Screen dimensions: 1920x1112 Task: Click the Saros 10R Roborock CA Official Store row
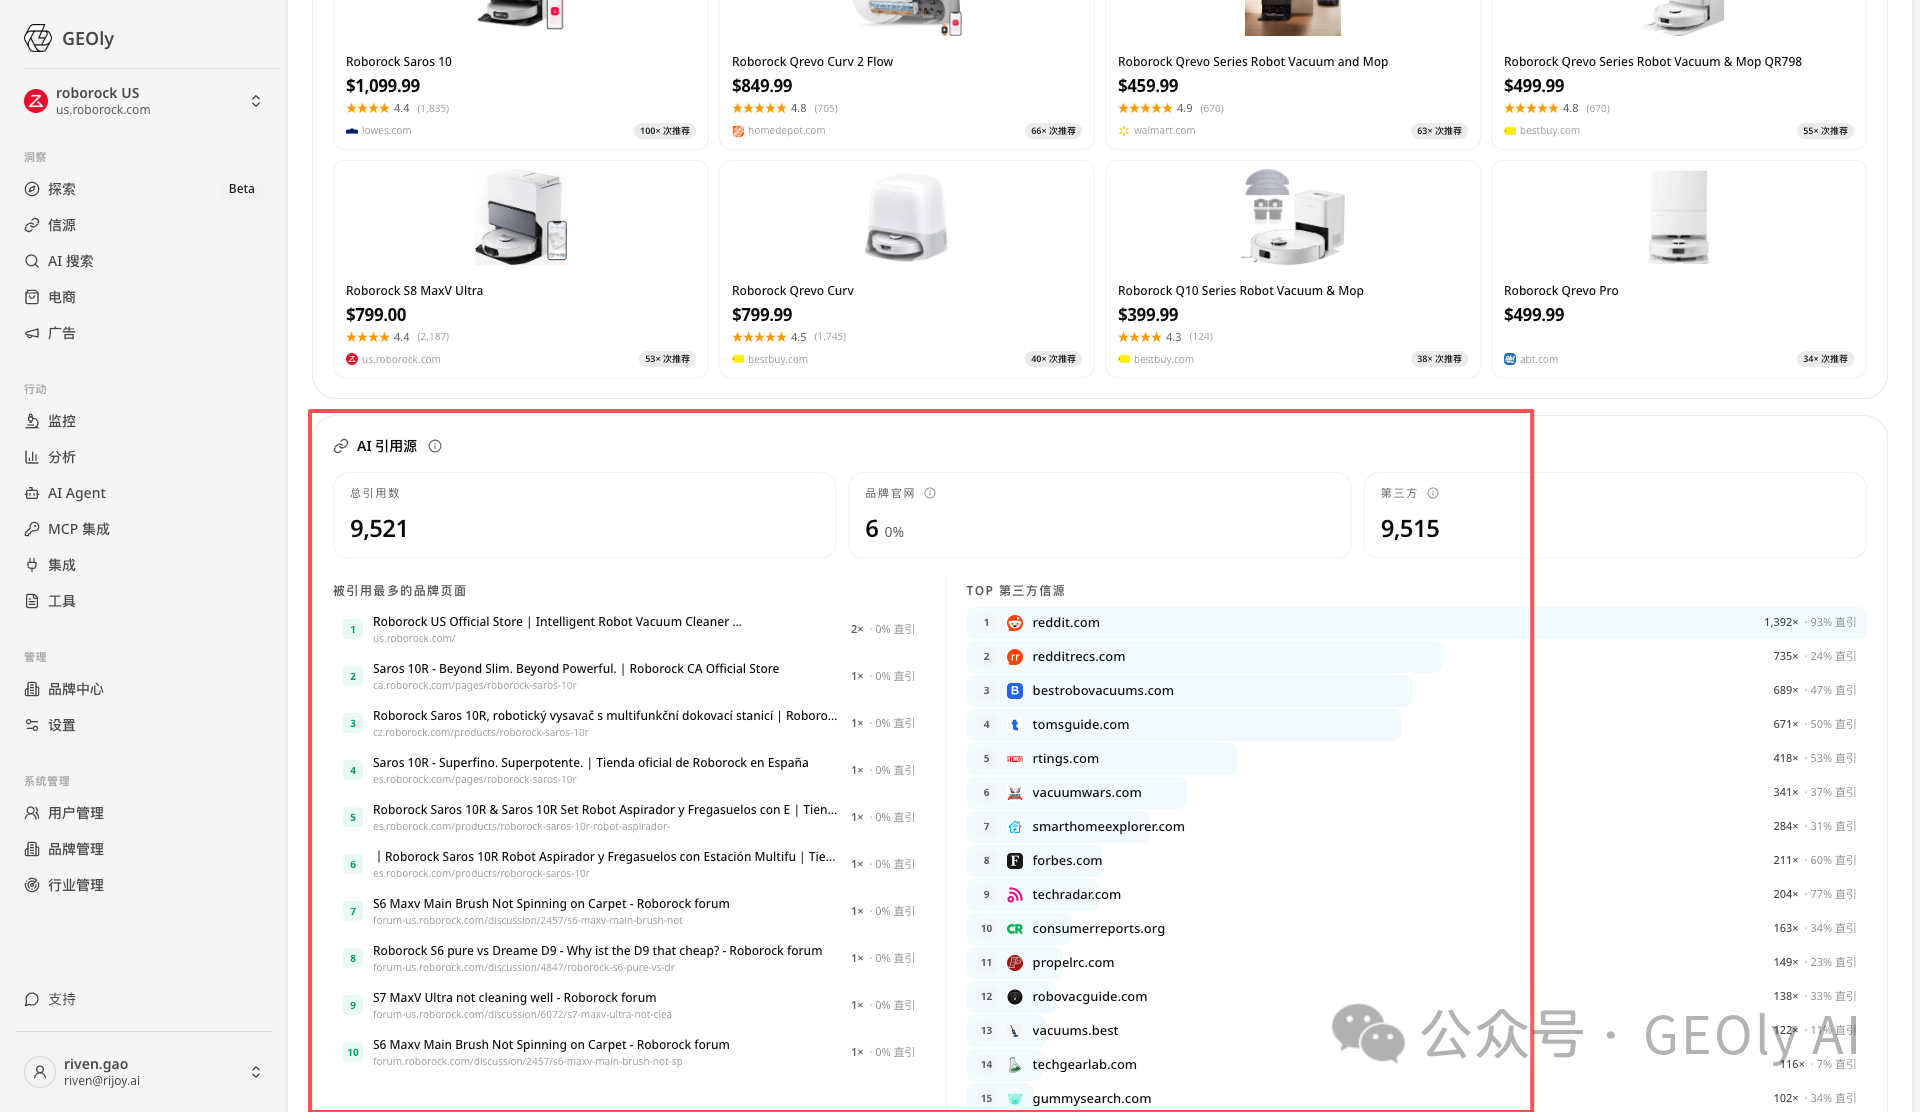pyautogui.click(x=629, y=676)
